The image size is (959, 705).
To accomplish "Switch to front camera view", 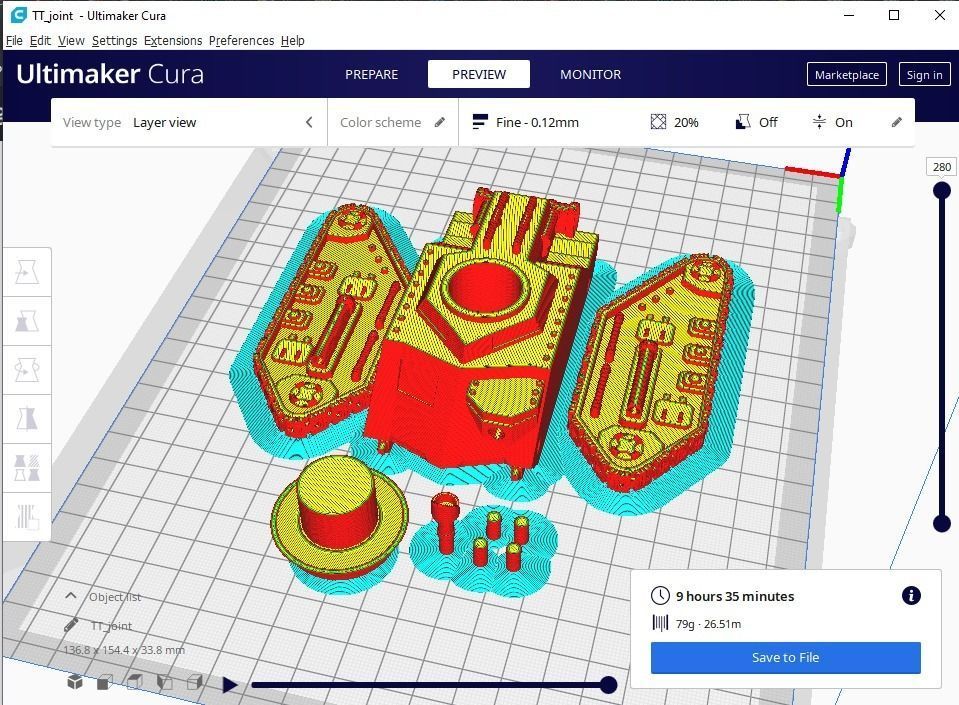I will pos(105,682).
